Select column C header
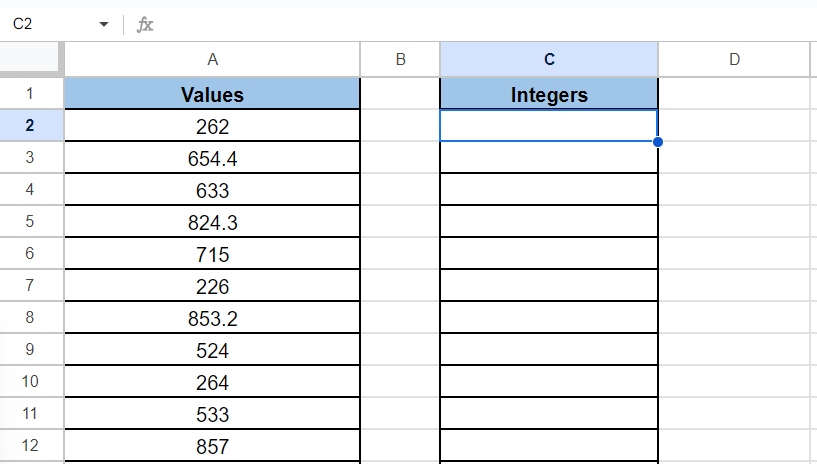Screen dimensions: 817x464 pyautogui.click(x=549, y=59)
